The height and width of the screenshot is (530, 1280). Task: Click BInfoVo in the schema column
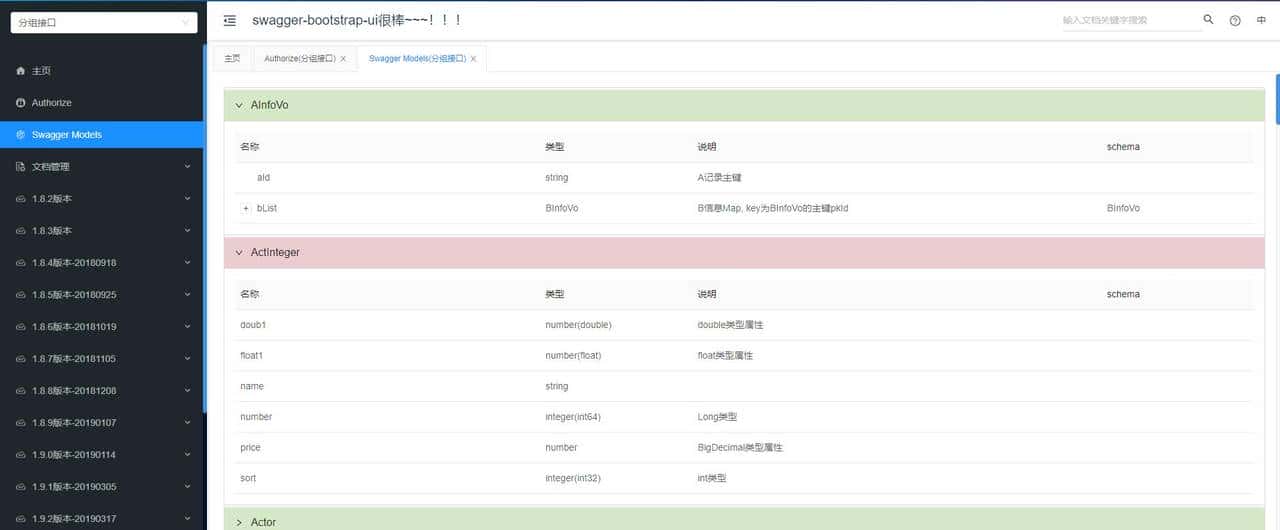(x=1123, y=208)
